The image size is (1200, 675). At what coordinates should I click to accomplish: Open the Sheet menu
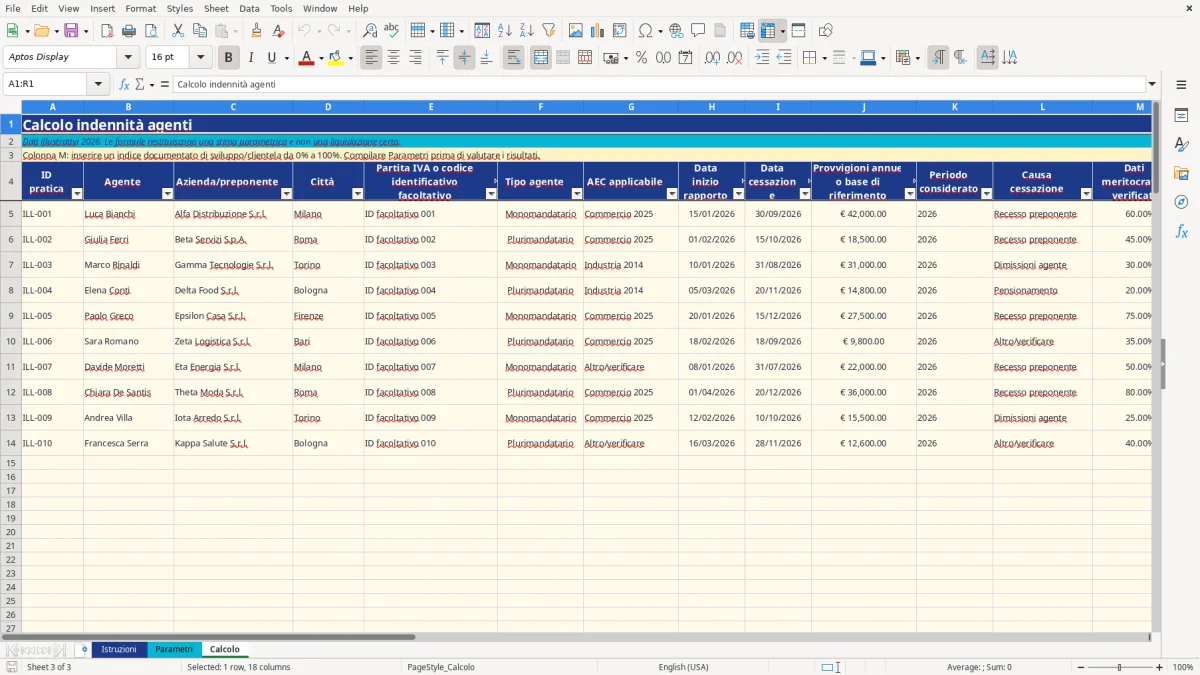click(216, 8)
